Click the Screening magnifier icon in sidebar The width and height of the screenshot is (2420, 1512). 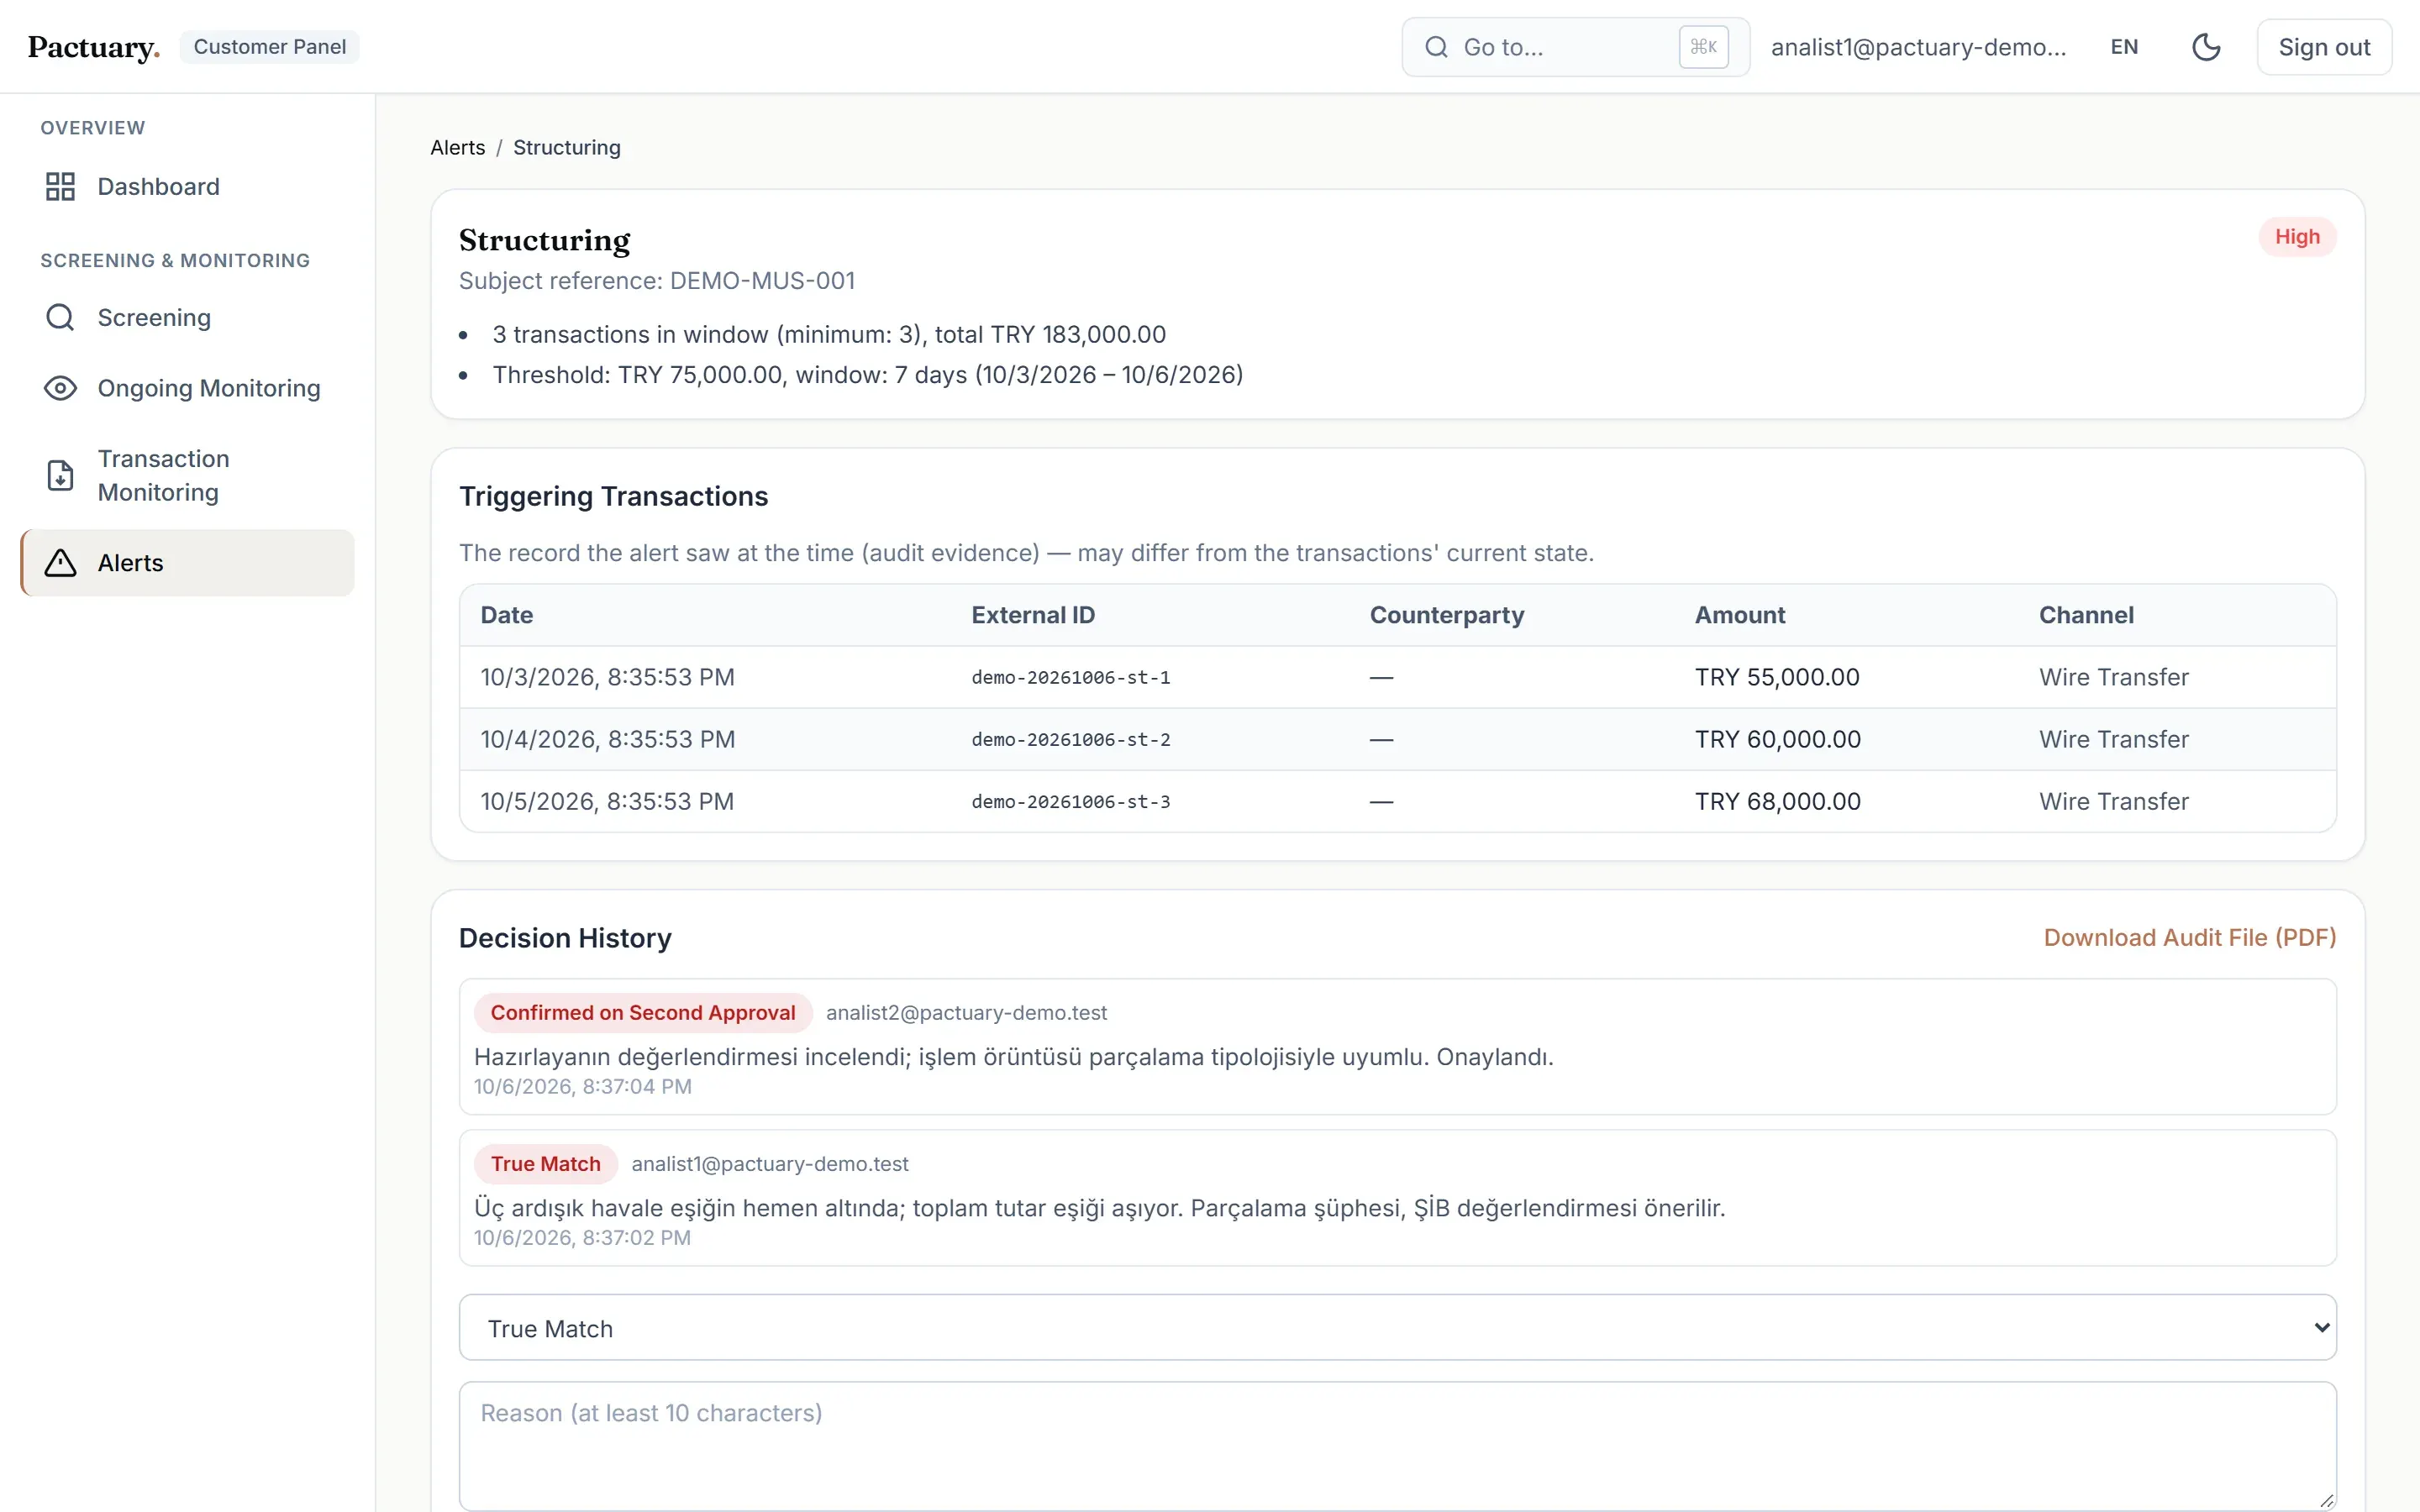click(x=60, y=318)
